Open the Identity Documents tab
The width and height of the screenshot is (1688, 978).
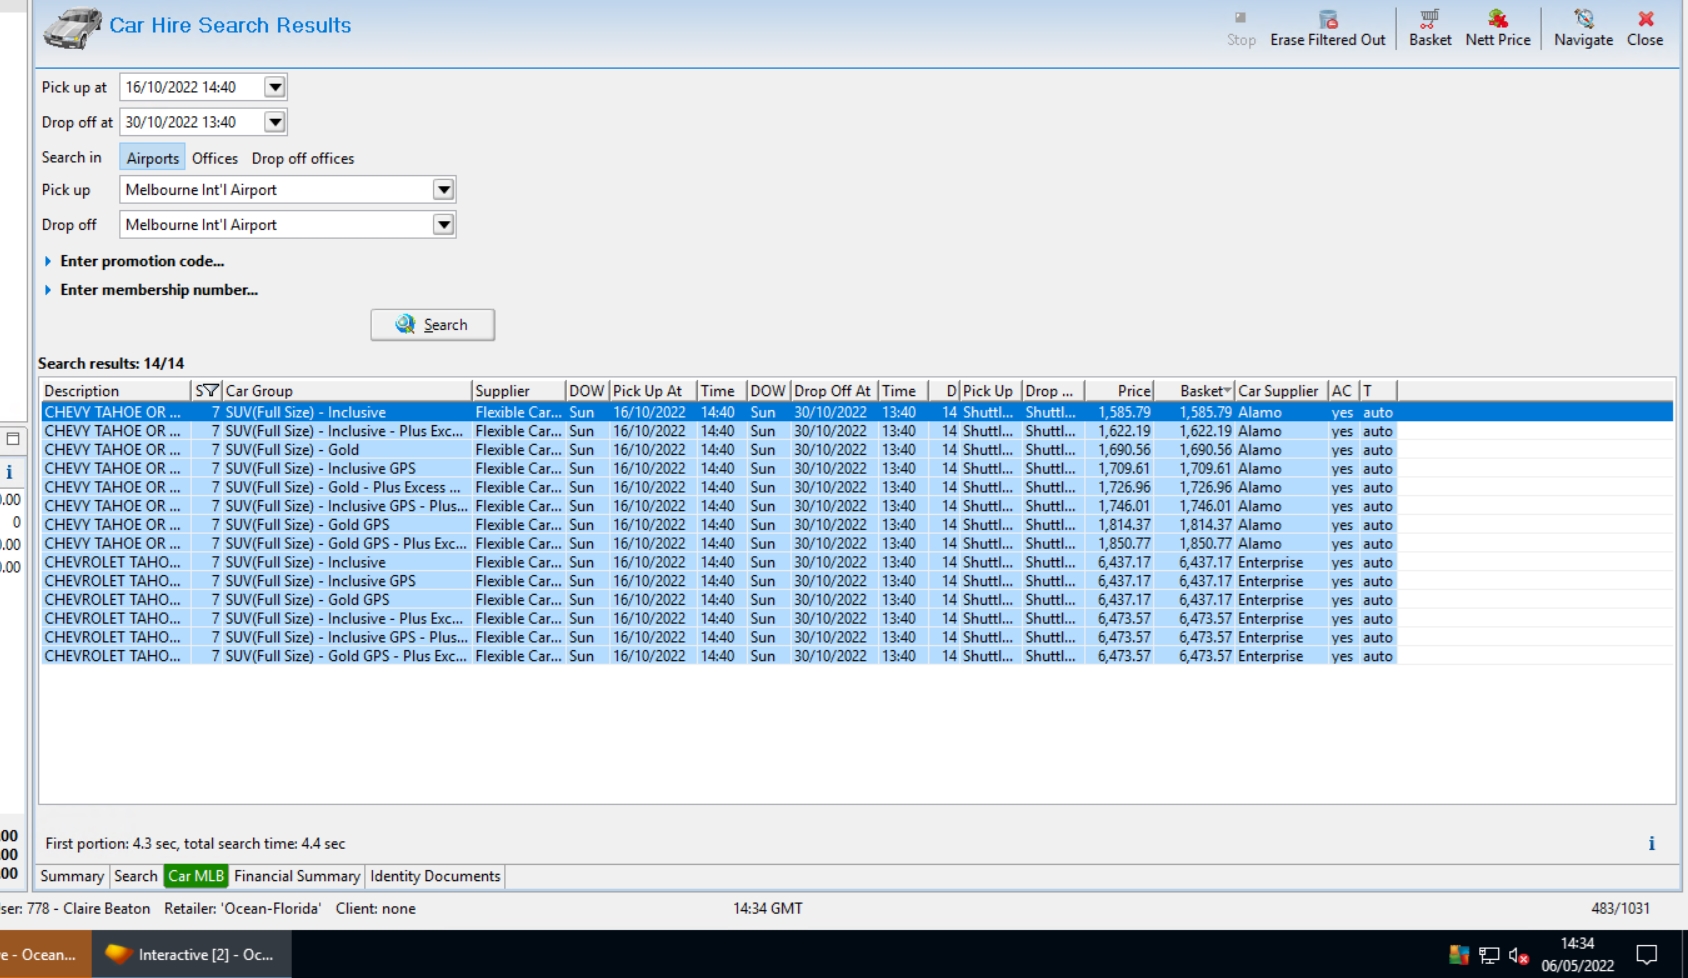435,876
